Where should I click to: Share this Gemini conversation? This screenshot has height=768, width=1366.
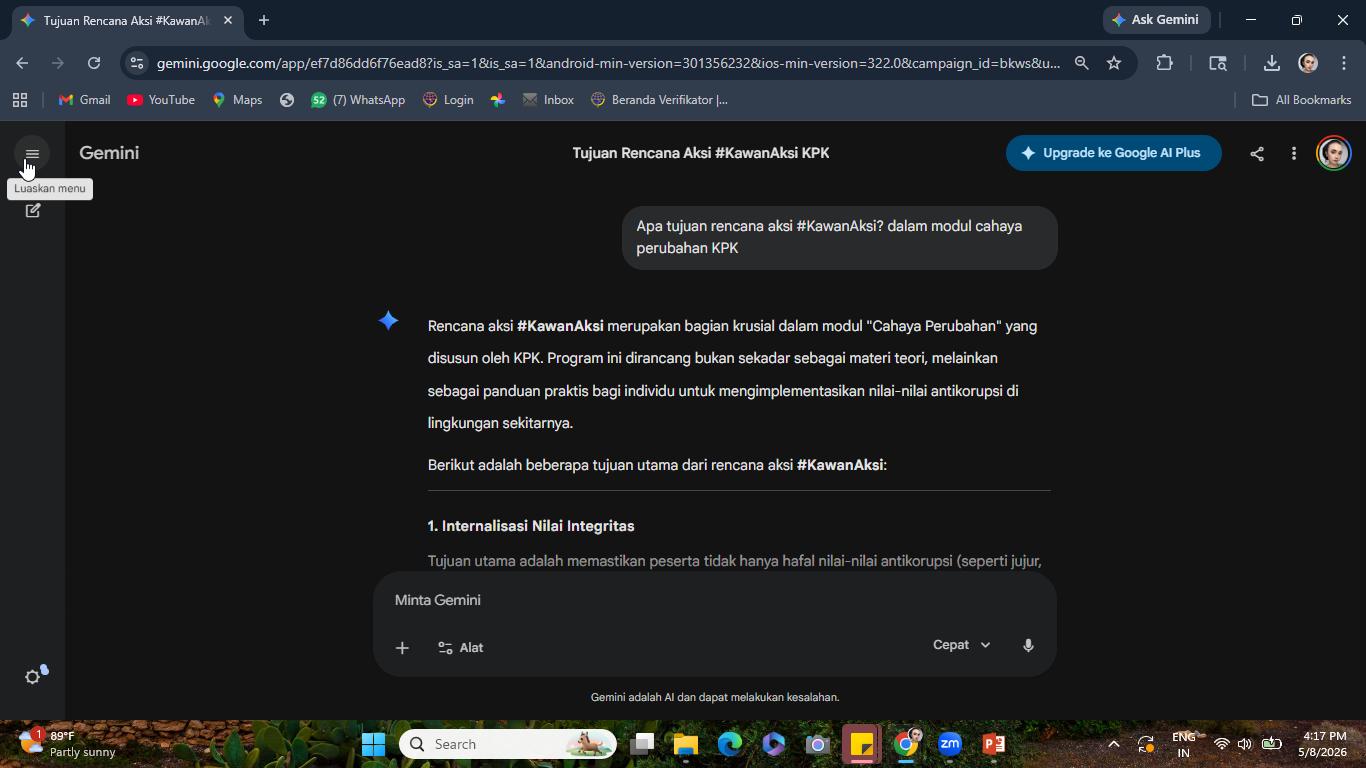coord(1257,153)
